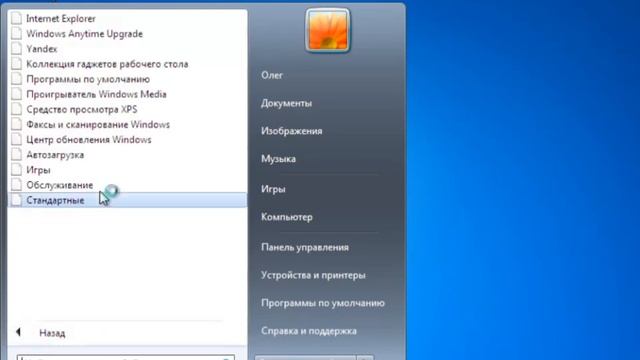Expand the Автозагрузка folder
The image size is (640, 360).
coord(55,155)
